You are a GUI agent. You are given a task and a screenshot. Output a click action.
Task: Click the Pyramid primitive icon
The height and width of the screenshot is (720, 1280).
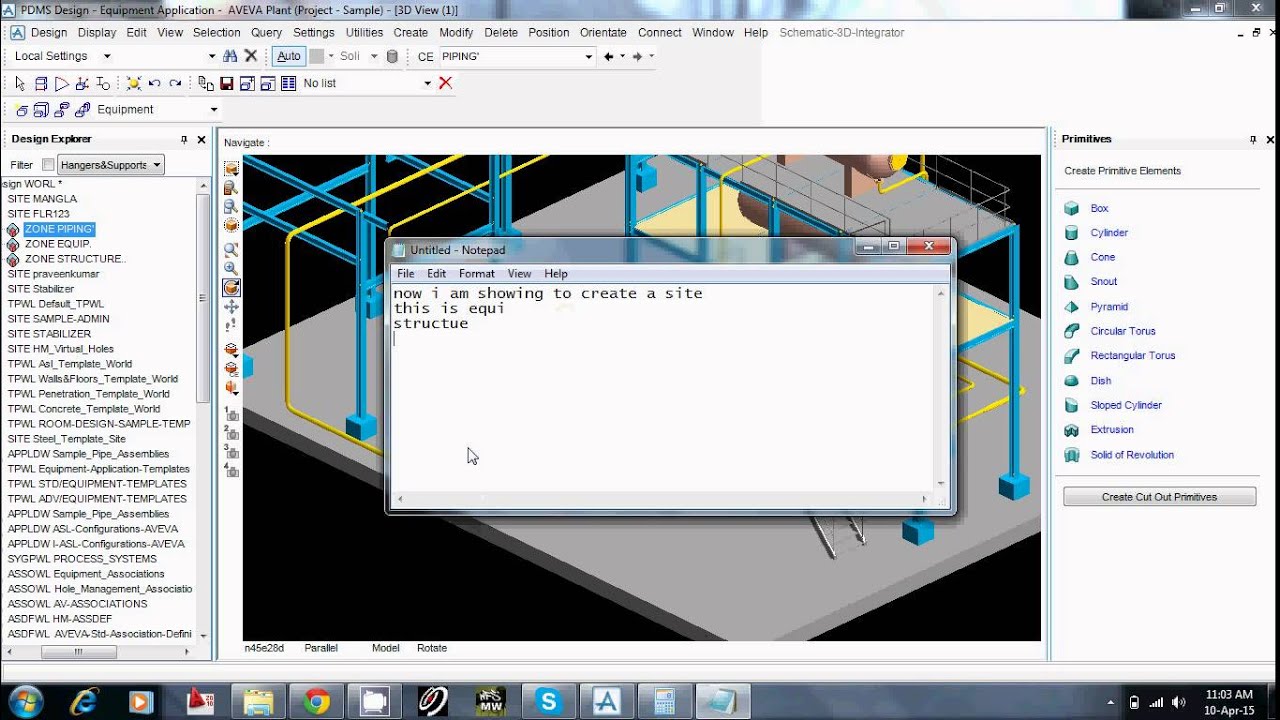(1072, 307)
